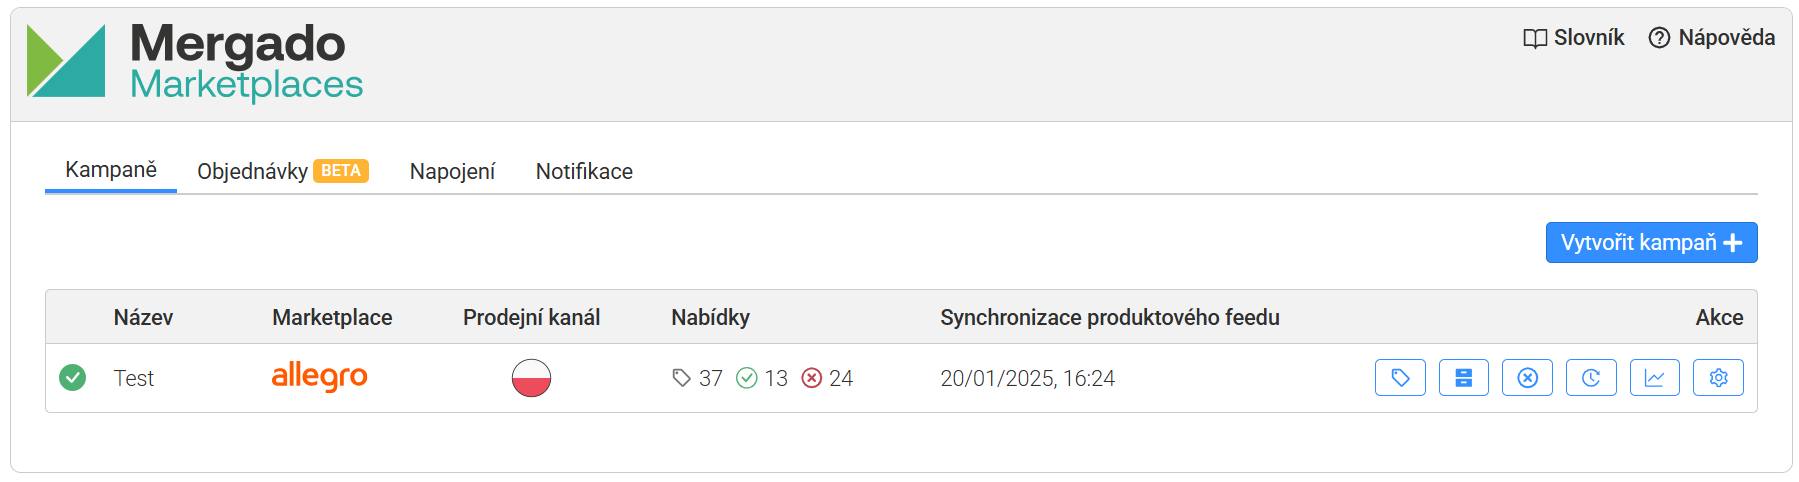Image resolution: width=1799 pixels, height=482 pixels.
Task: Click the Vytvořit kampaň button
Action: pos(1651,242)
